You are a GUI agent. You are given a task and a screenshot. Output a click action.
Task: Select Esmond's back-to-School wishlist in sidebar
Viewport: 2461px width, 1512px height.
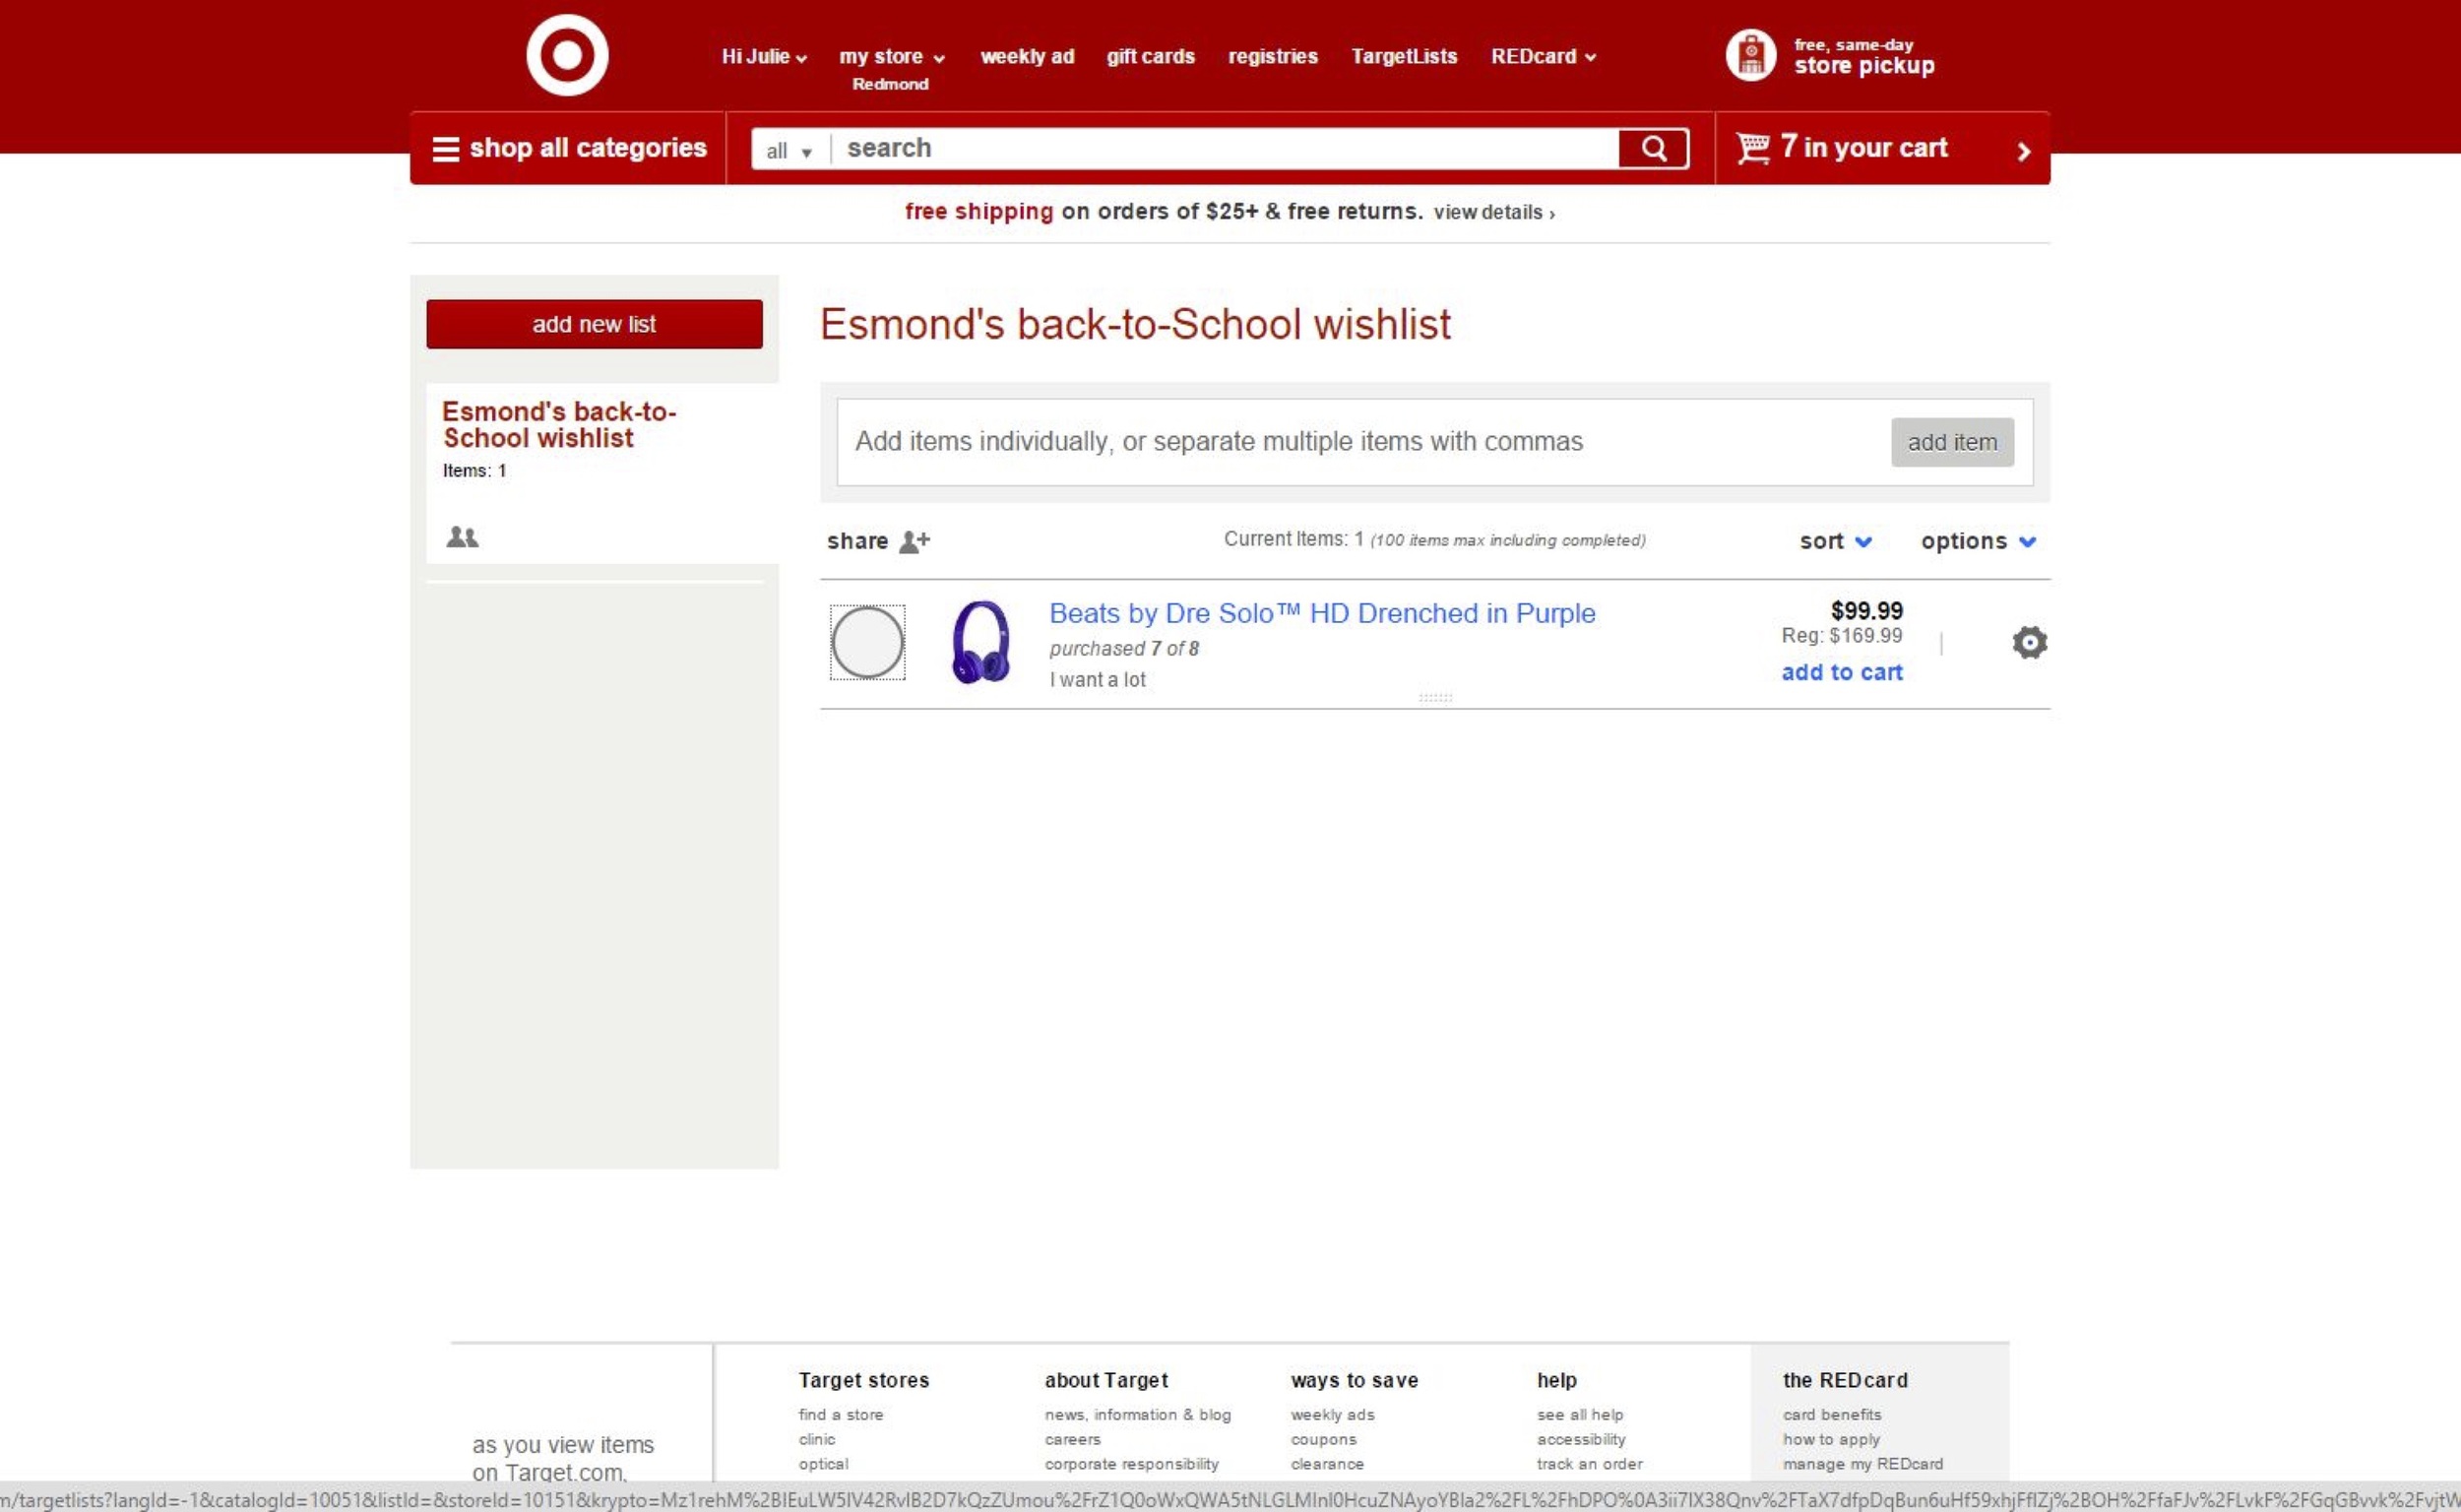tap(558, 424)
